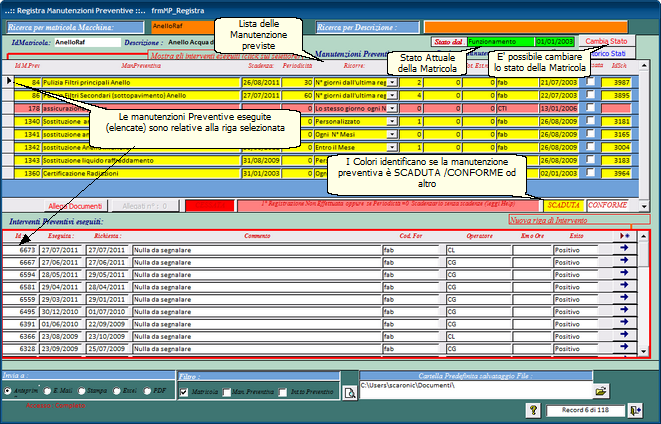Click the Allega Documenti button

pos(75,206)
